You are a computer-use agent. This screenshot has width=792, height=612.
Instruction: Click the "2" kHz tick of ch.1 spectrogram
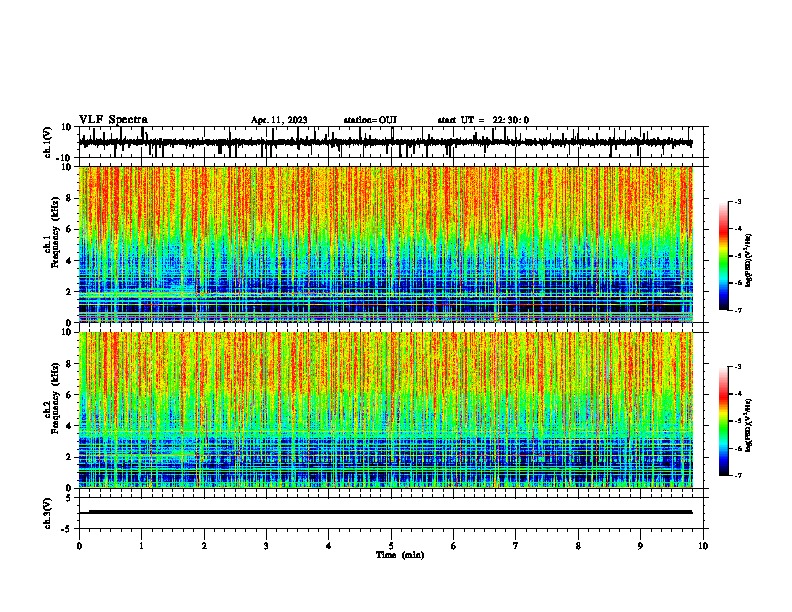69,292
